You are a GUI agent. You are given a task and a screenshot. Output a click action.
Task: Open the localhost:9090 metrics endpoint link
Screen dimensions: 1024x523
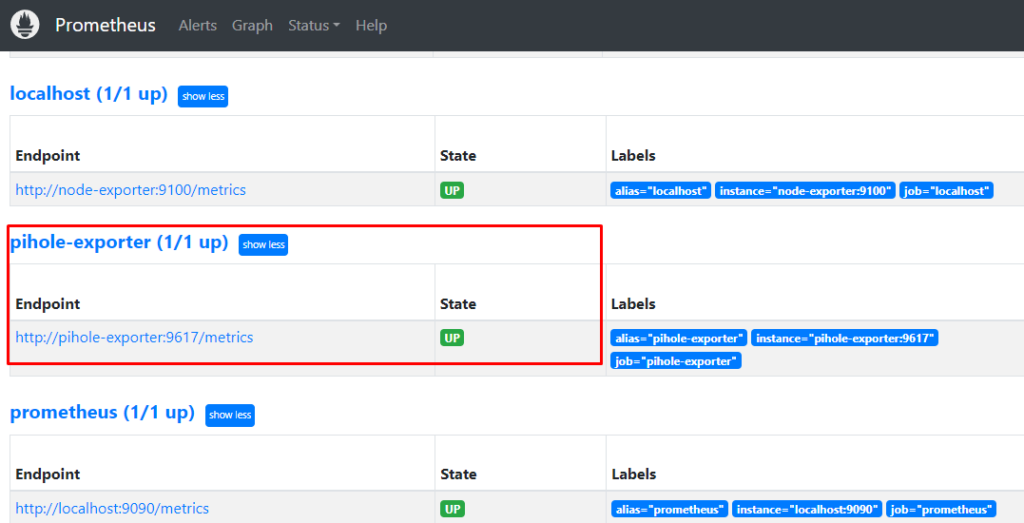(x=112, y=509)
